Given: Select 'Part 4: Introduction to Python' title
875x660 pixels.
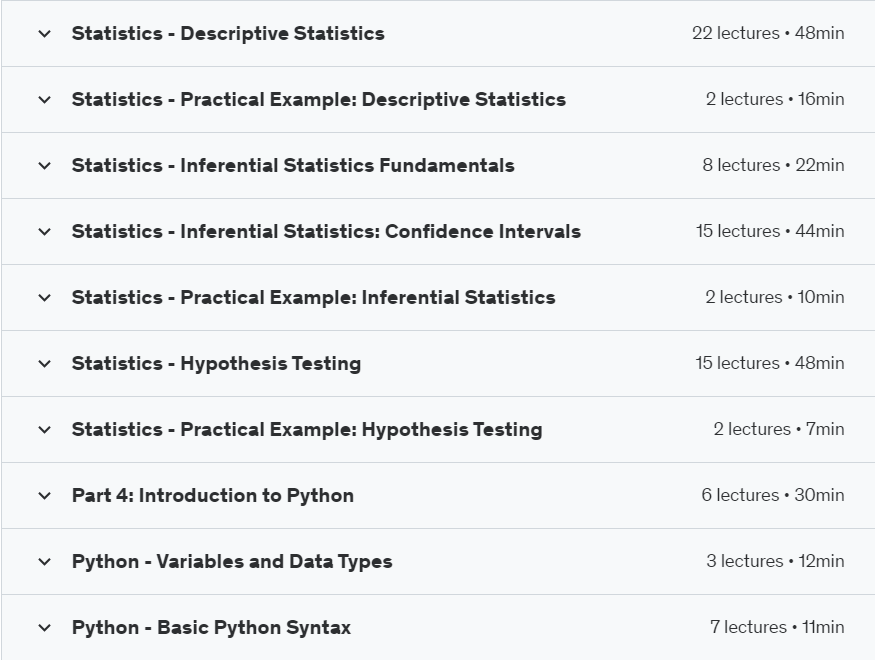Looking at the screenshot, I should click(x=212, y=496).
